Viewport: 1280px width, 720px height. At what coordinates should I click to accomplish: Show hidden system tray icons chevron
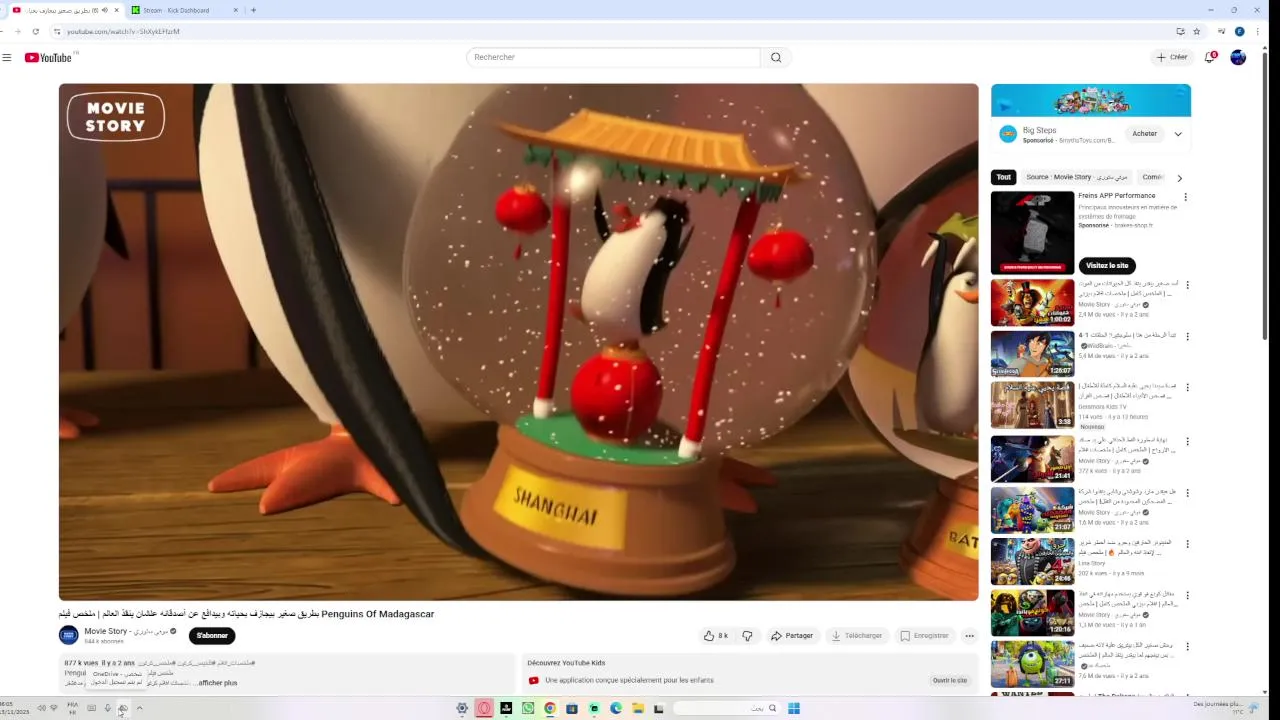point(139,708)
